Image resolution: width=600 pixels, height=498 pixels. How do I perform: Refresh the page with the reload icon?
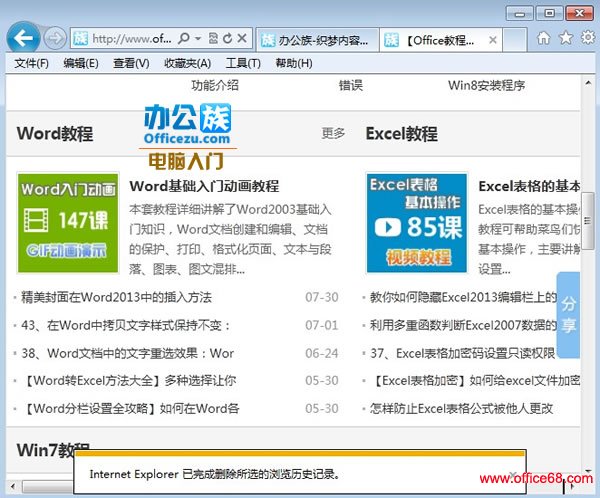pos(228,38)
